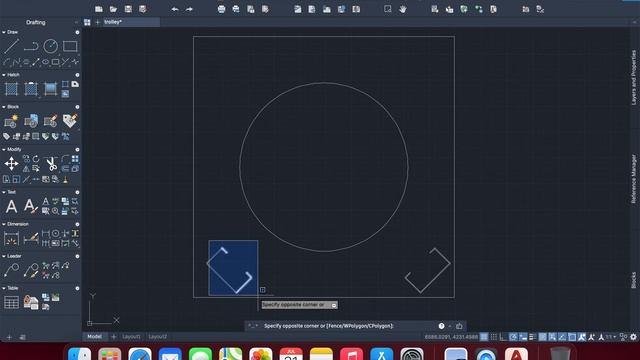
Task: Collapse the Table panel section
Action: [x=4, y=288]
